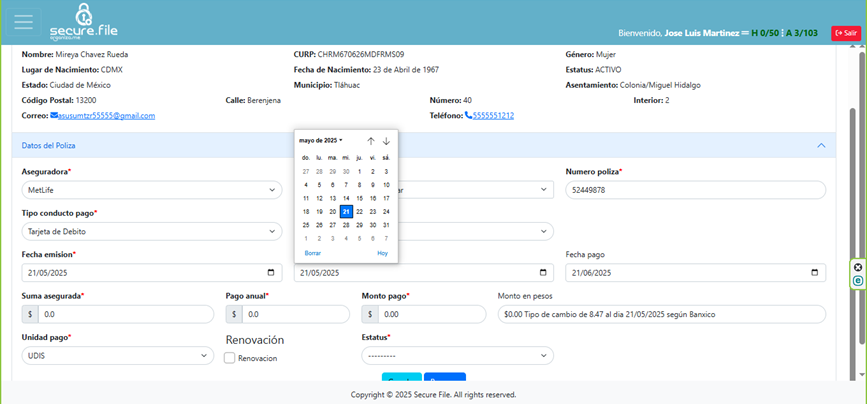Click the Numero poliza input field

[x=695, y=190]
